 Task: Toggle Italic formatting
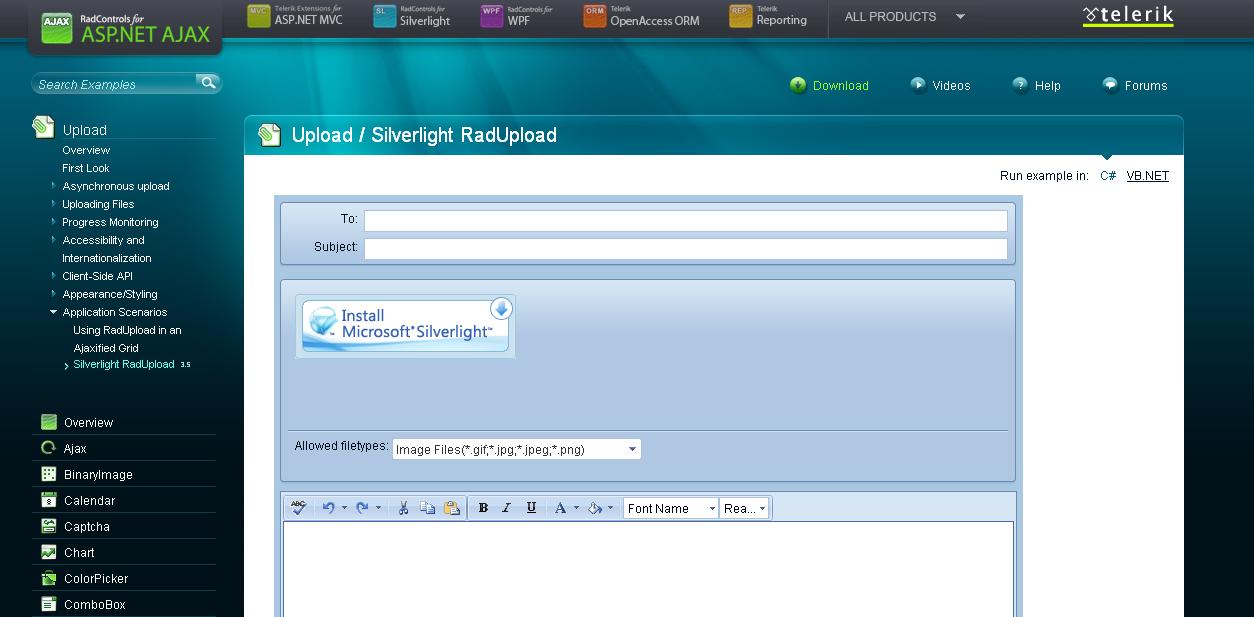(507, 508)
